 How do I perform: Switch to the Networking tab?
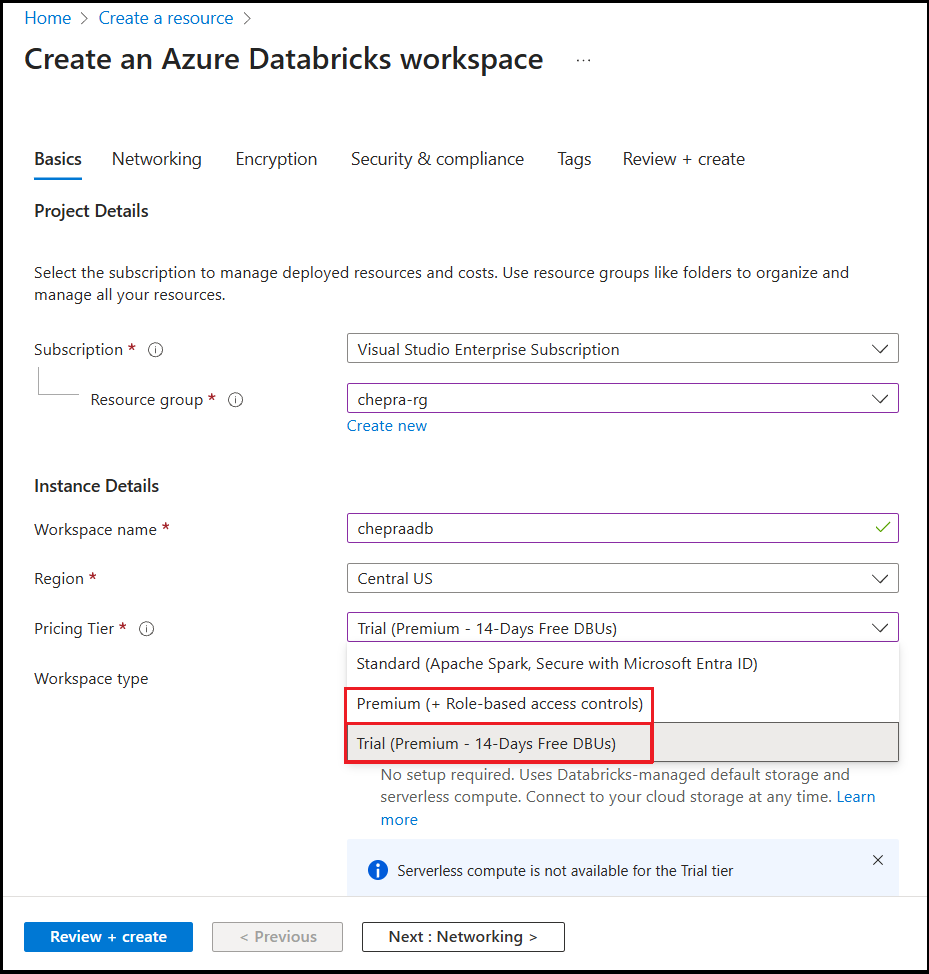[x=156, y=159]
